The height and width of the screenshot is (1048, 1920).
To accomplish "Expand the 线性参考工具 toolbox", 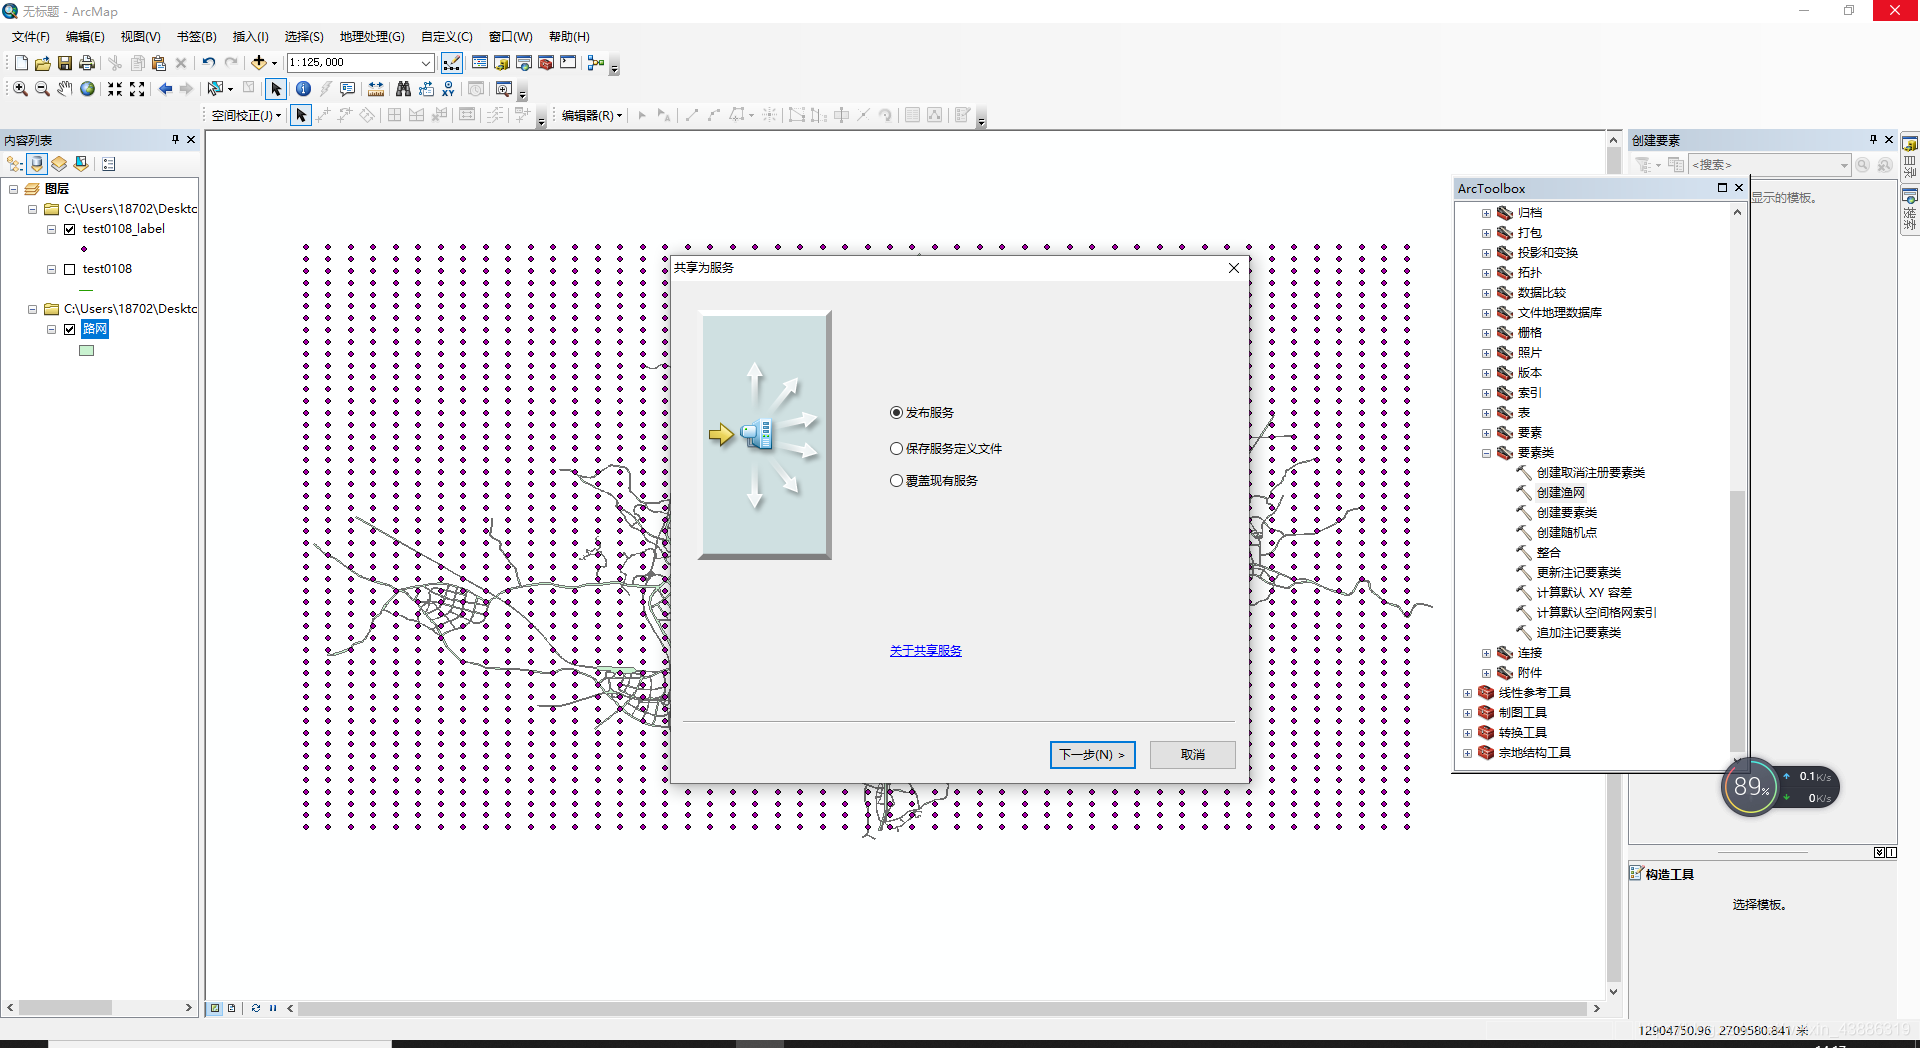I will 1467,693.
